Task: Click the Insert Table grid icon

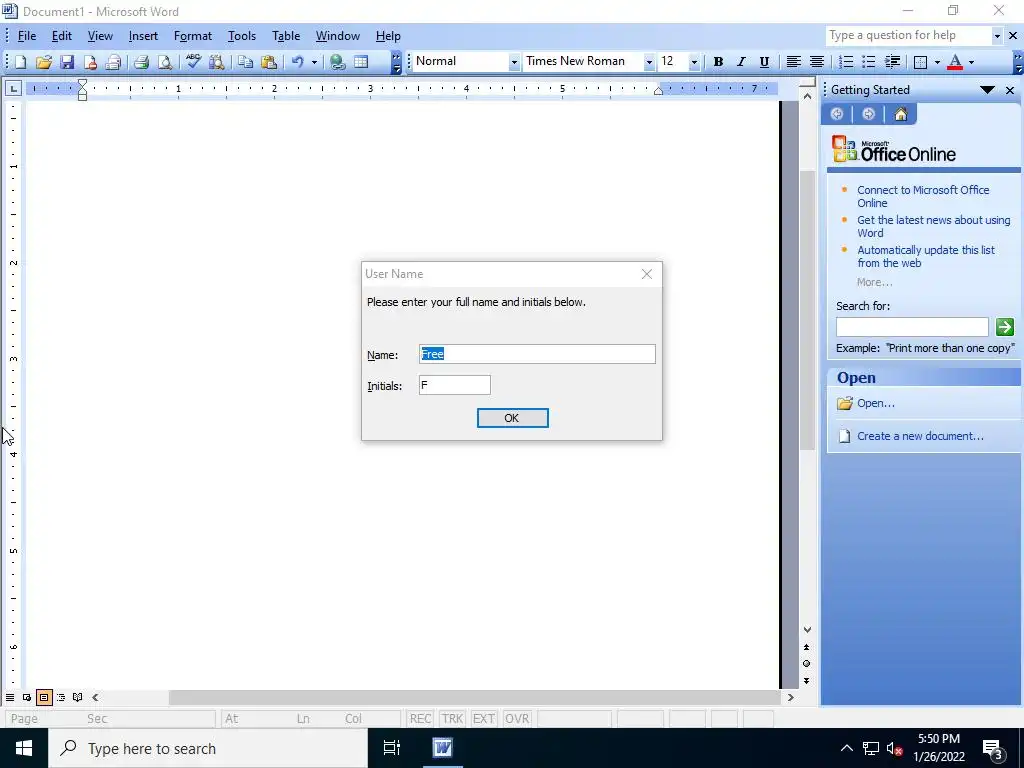Action: 360,62
